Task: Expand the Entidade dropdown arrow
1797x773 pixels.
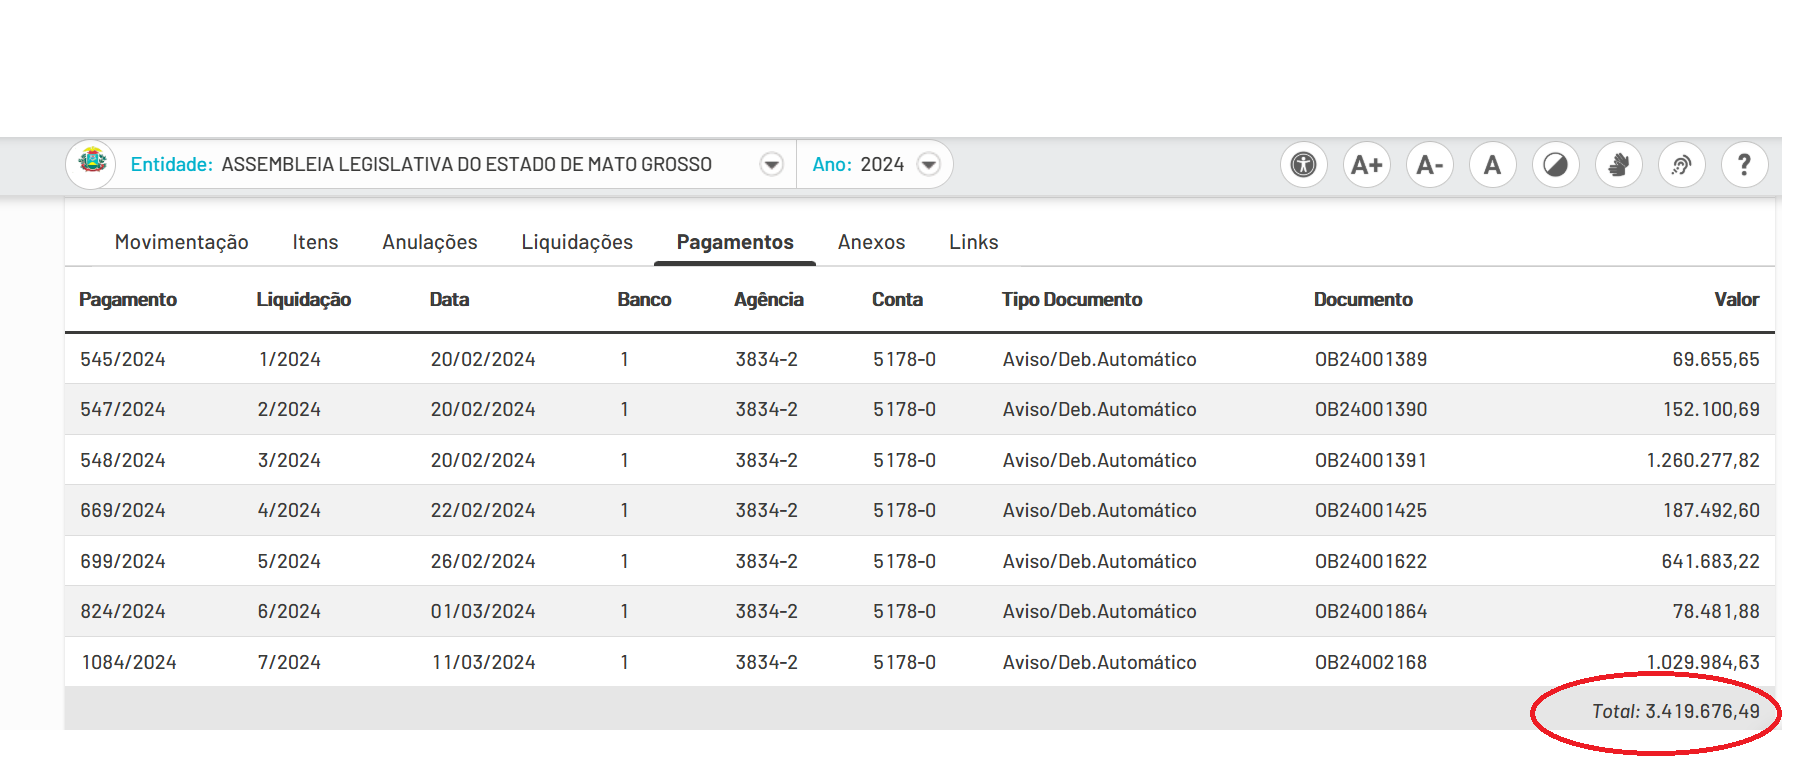Action: [771, 164]
